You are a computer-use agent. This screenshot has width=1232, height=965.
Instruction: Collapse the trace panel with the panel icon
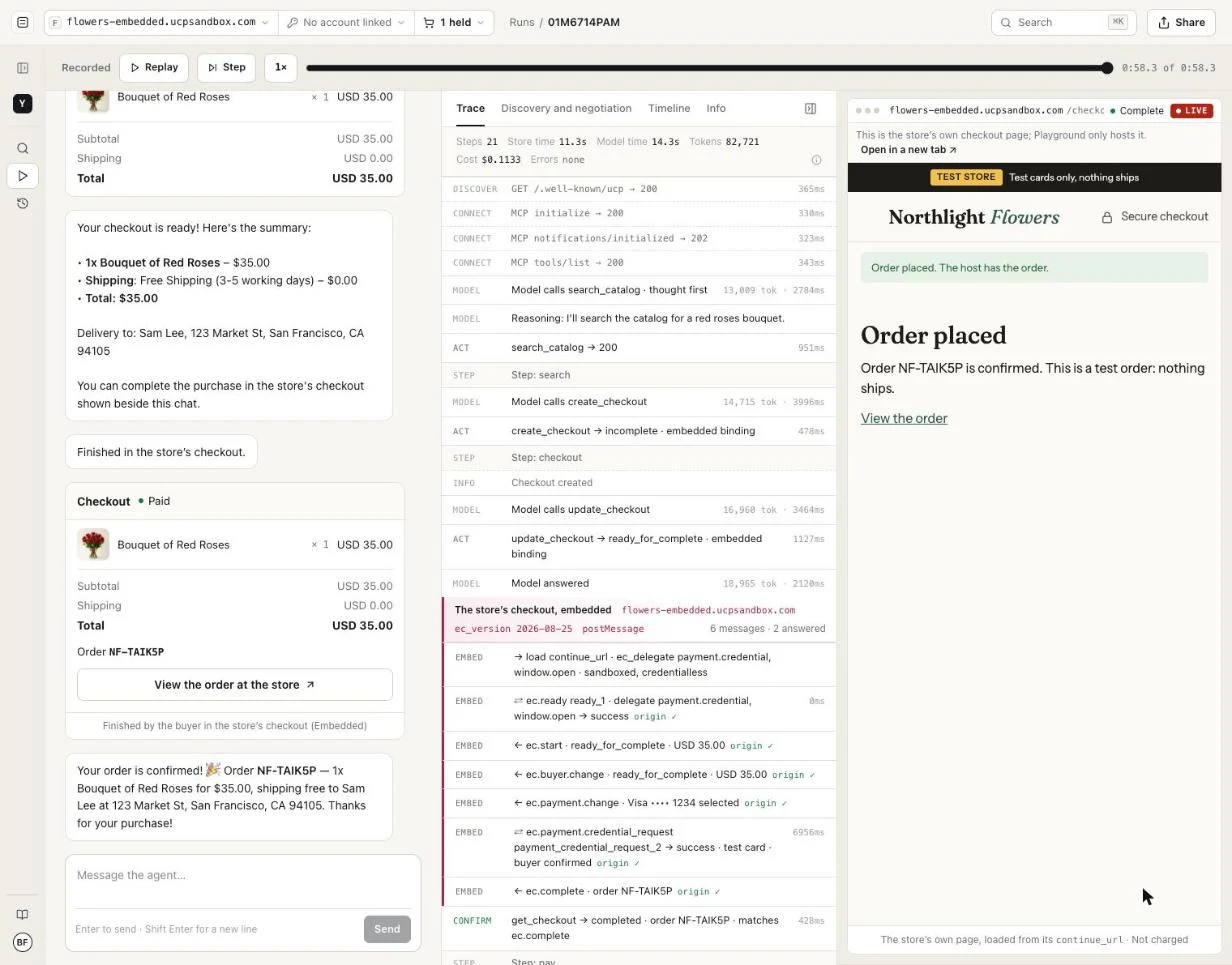tap(810, 108)
